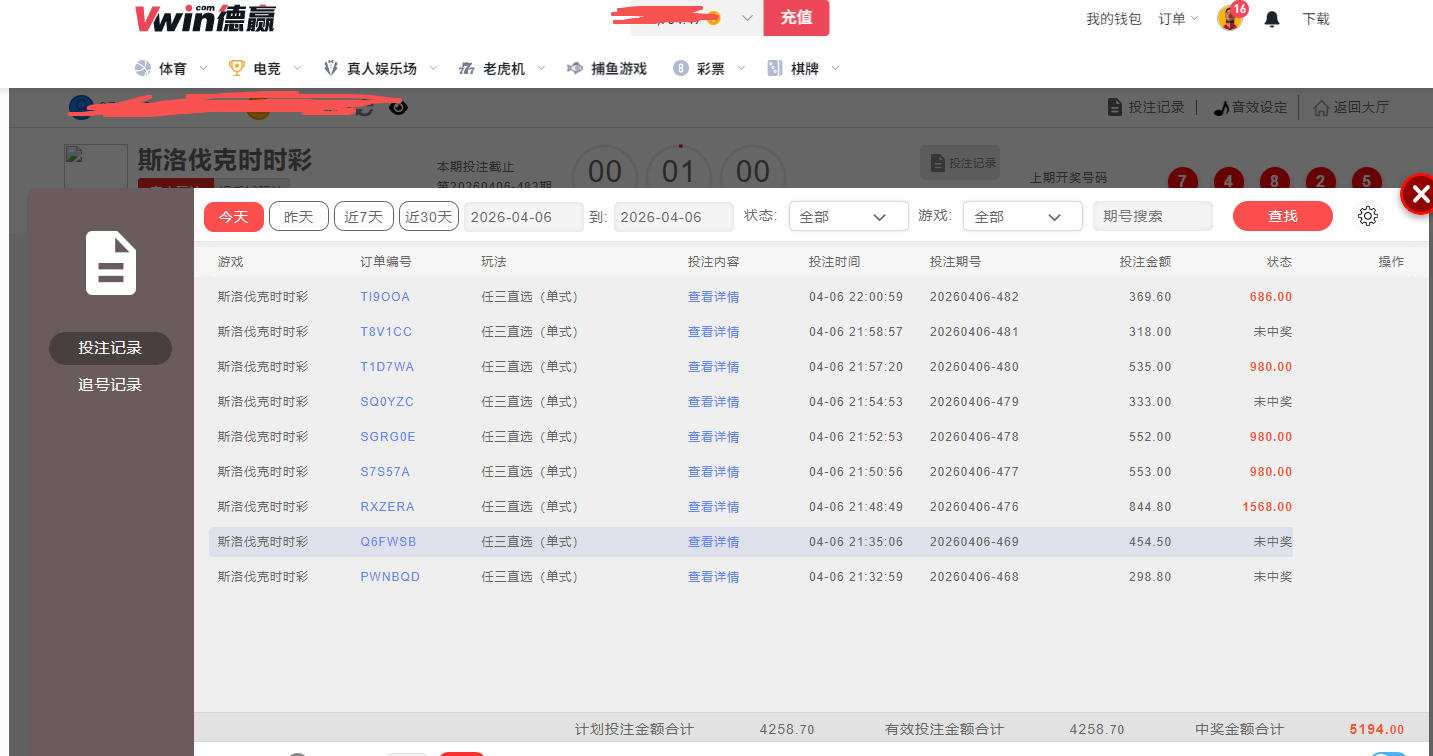Click the settings gear icon in filter bar
Viewport: 1433px width, 756px height.
(1368, 217)
